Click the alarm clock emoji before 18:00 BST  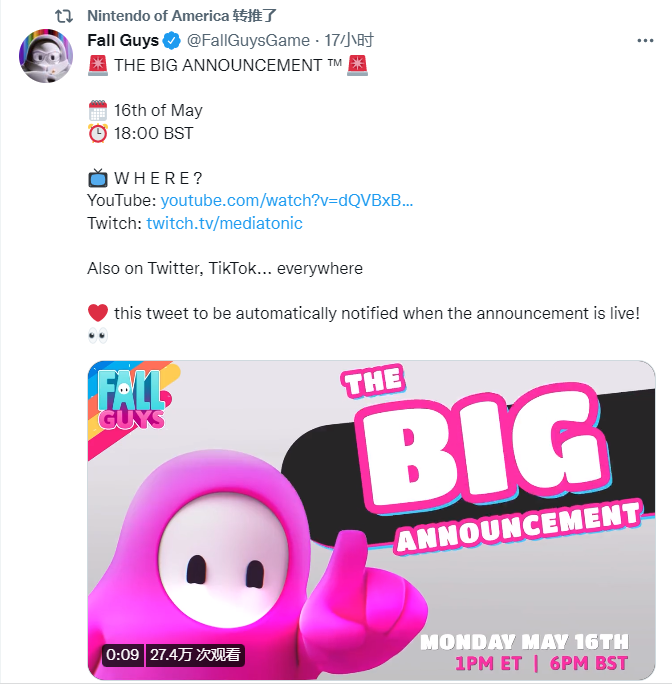98,133
